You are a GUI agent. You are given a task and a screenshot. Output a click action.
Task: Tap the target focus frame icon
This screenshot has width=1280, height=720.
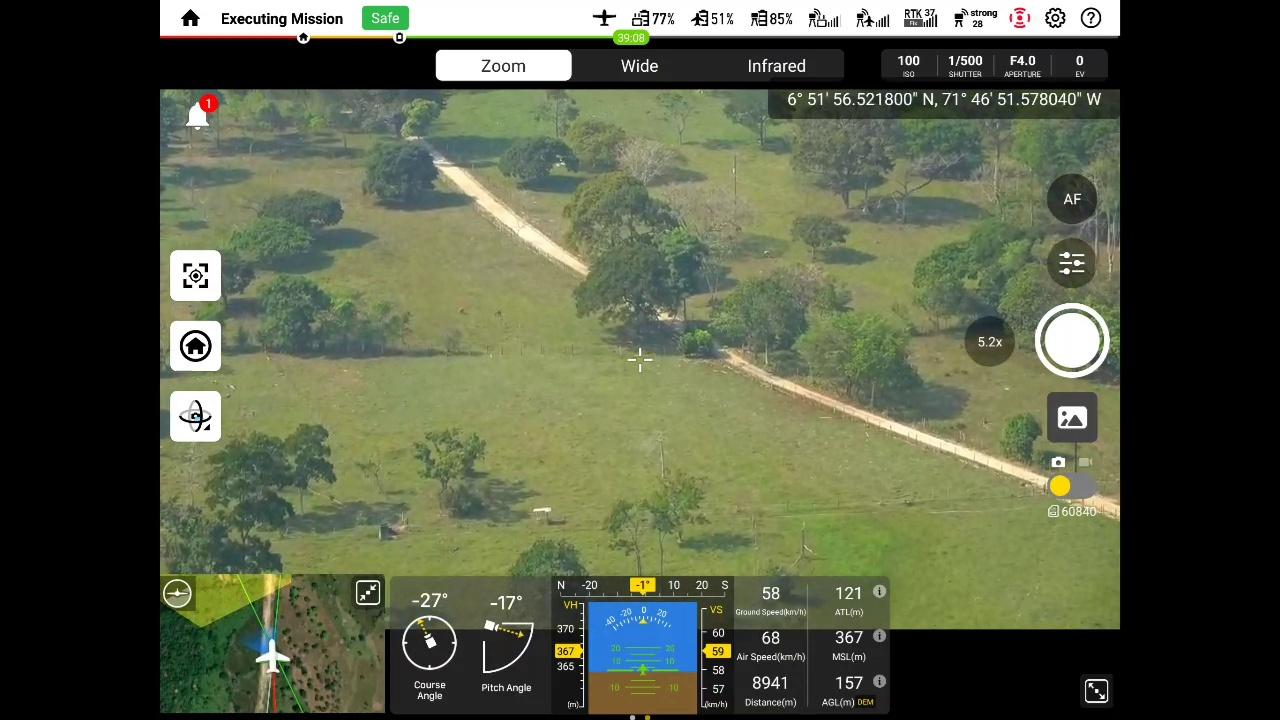pos(195,275)
